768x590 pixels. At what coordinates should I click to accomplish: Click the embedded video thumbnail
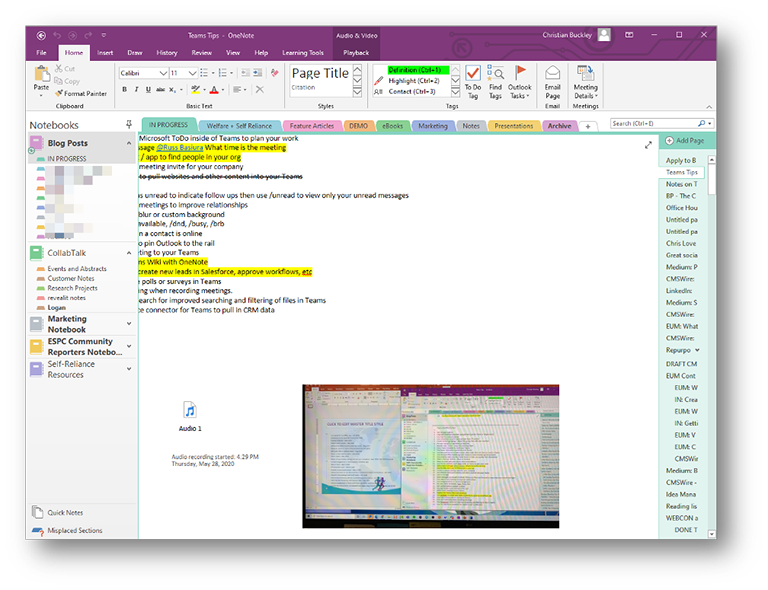(431, 456)
